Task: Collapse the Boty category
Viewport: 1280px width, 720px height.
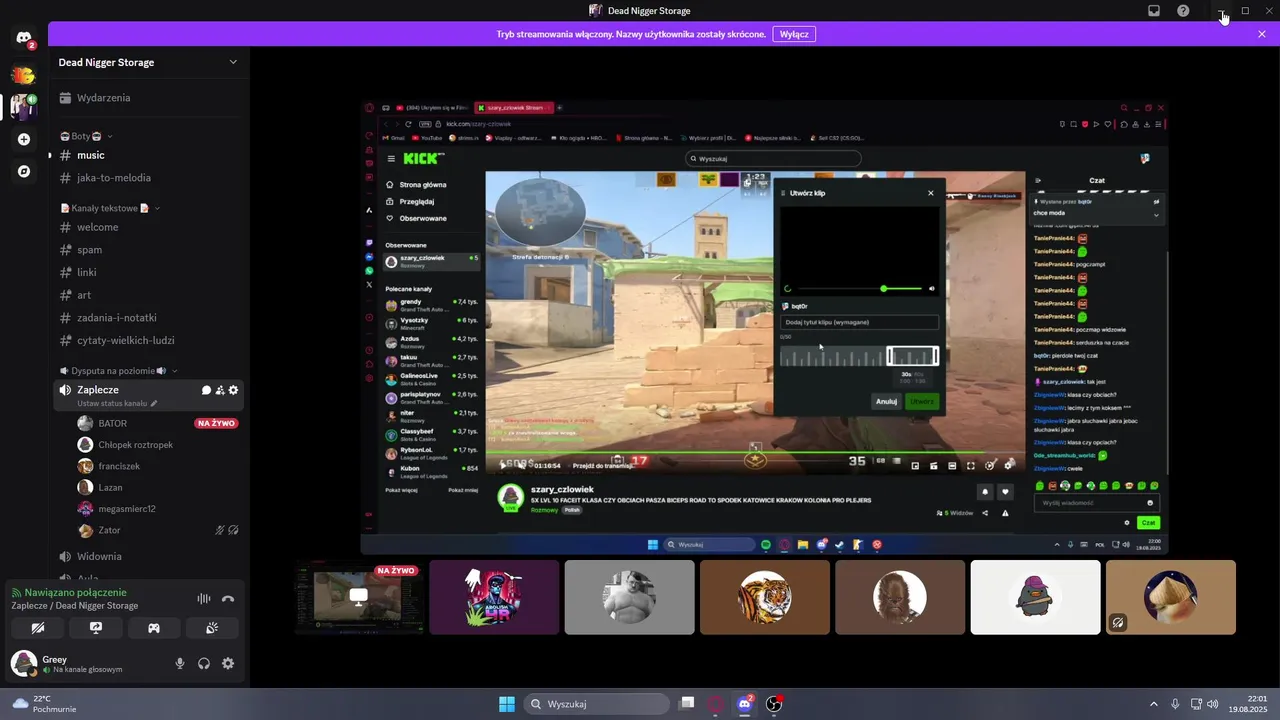Action: pos(86,136)
